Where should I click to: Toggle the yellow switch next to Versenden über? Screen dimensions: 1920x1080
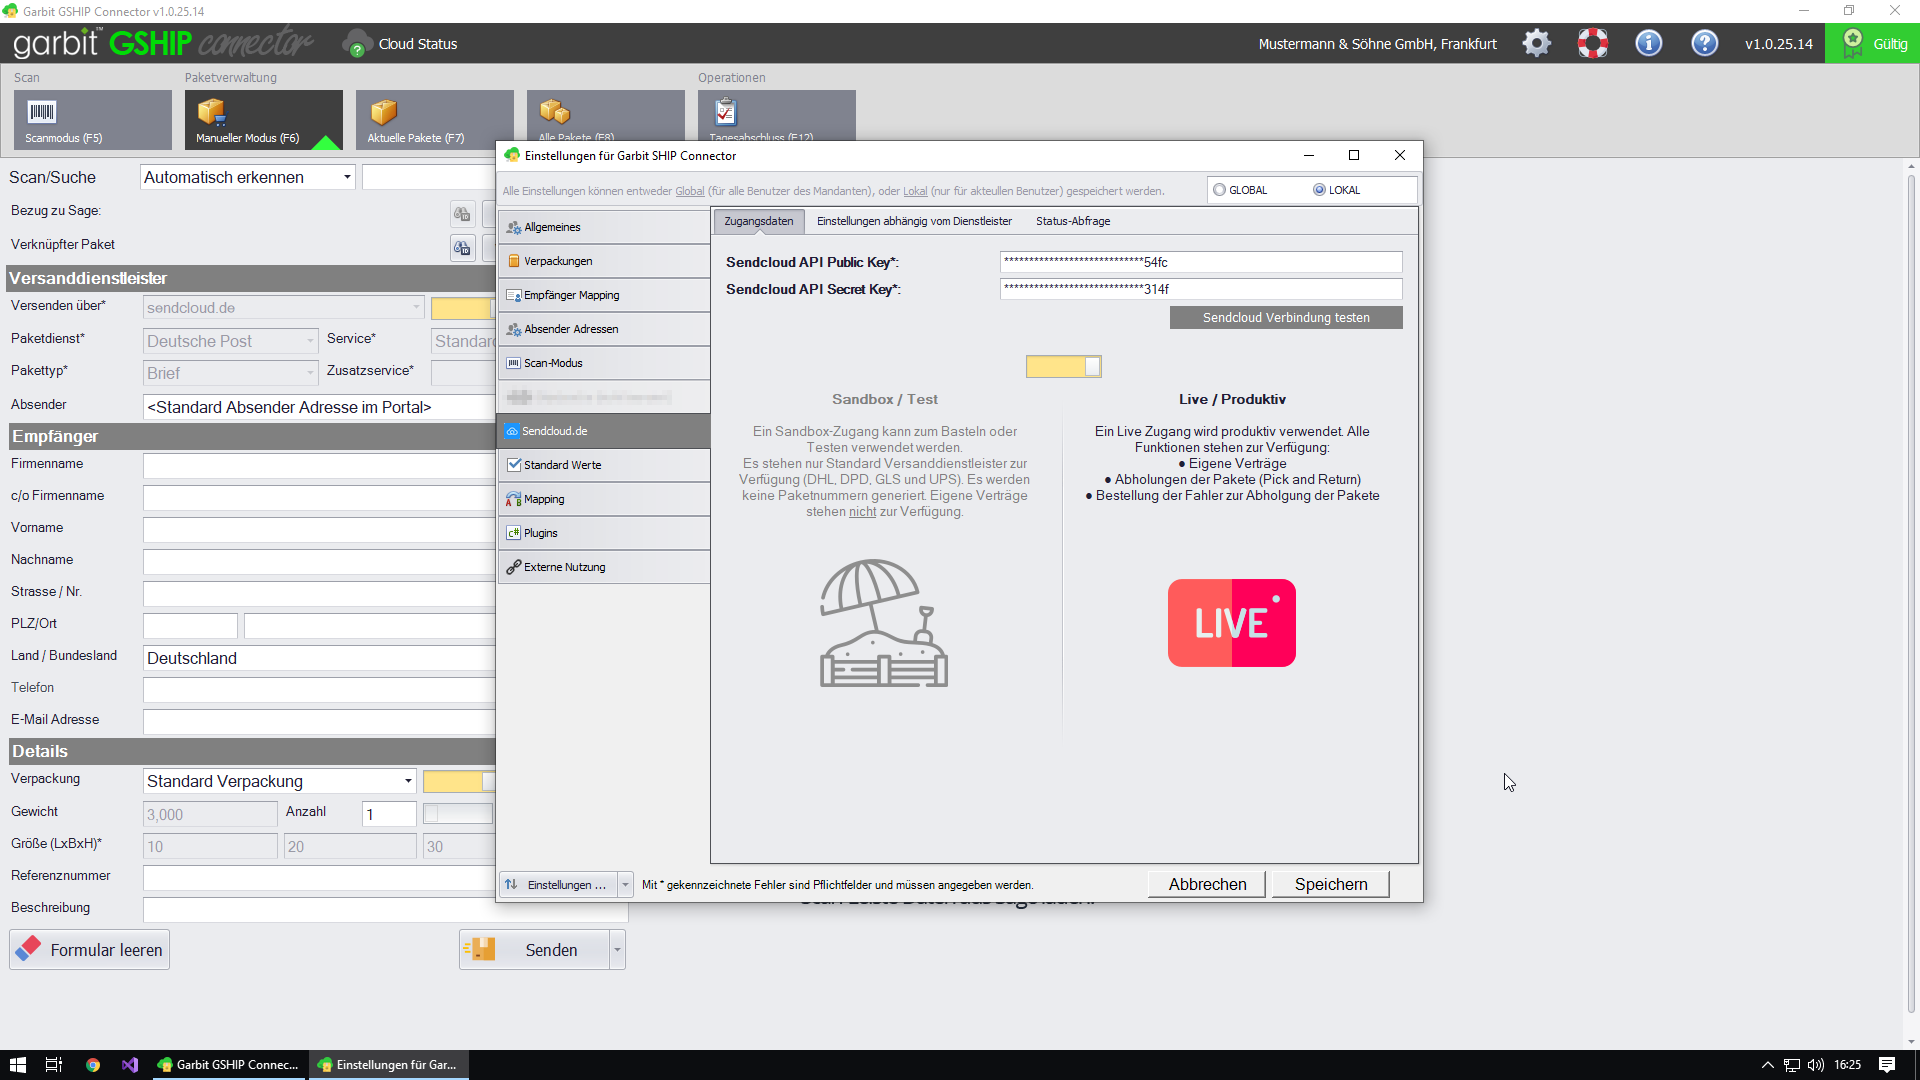tap(463, 308)
